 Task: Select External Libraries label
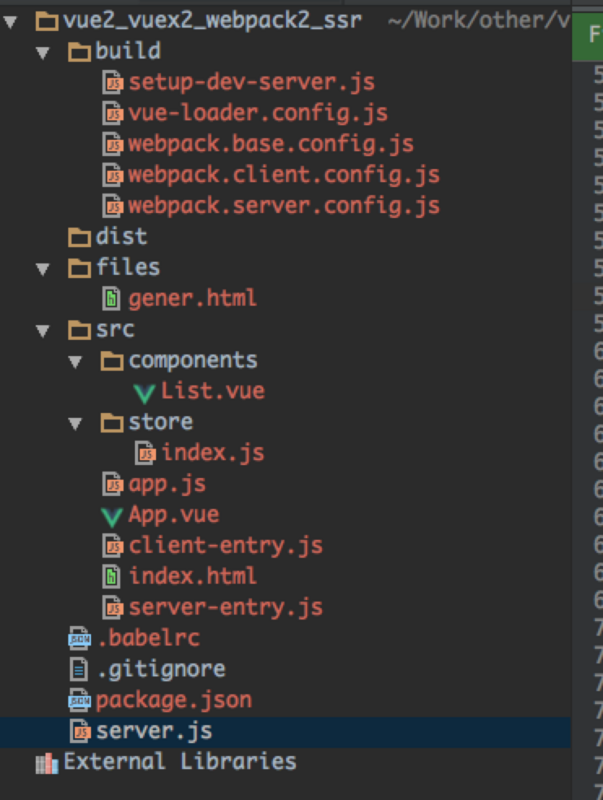click(x=180, y=762)
